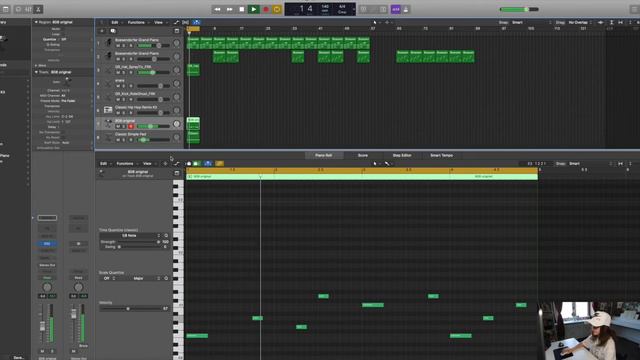Open the Piano Roll Edit menu
Screen dimensions: 640x360
104,164
